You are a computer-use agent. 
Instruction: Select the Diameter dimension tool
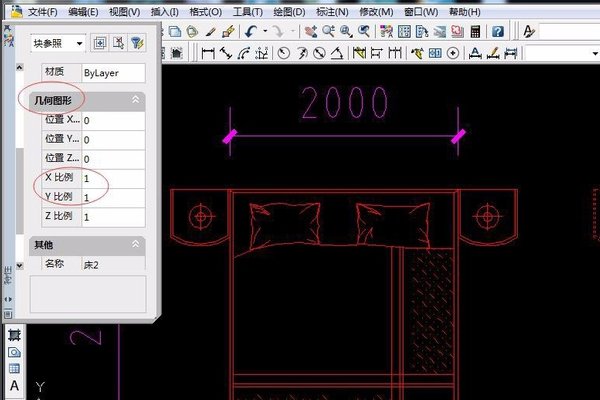pos(319,53)
